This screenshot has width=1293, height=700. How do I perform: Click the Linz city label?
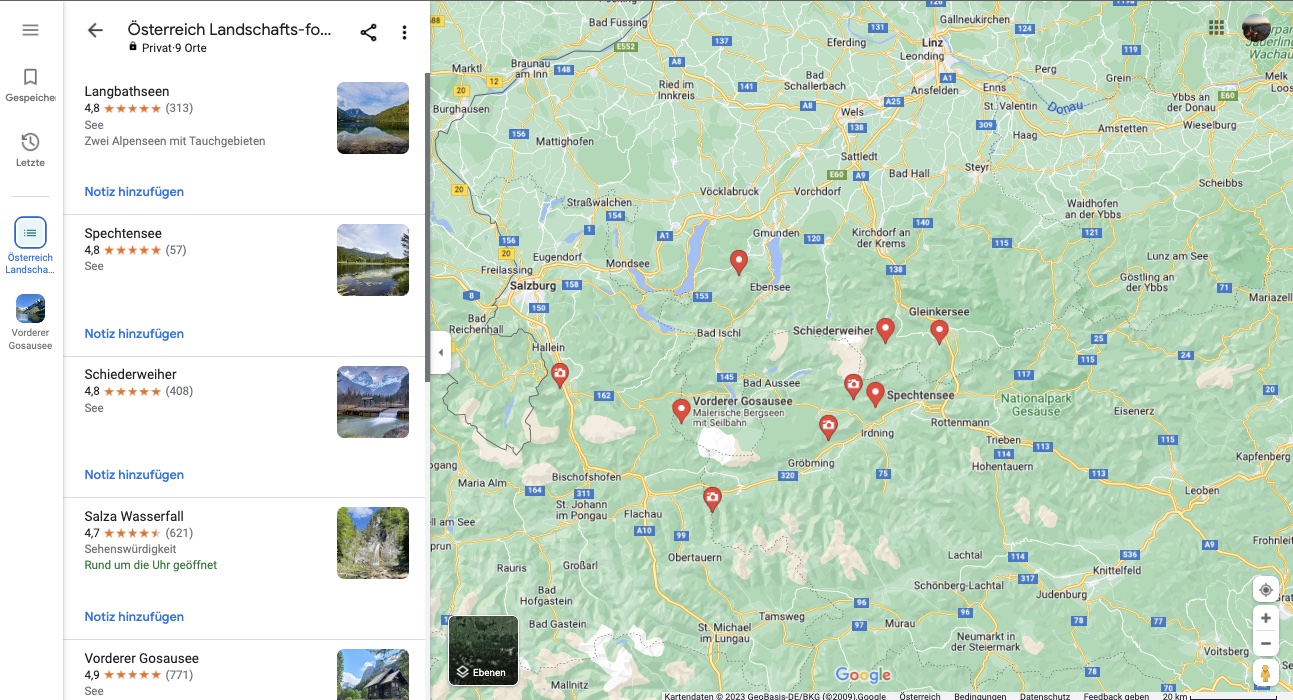933,43
